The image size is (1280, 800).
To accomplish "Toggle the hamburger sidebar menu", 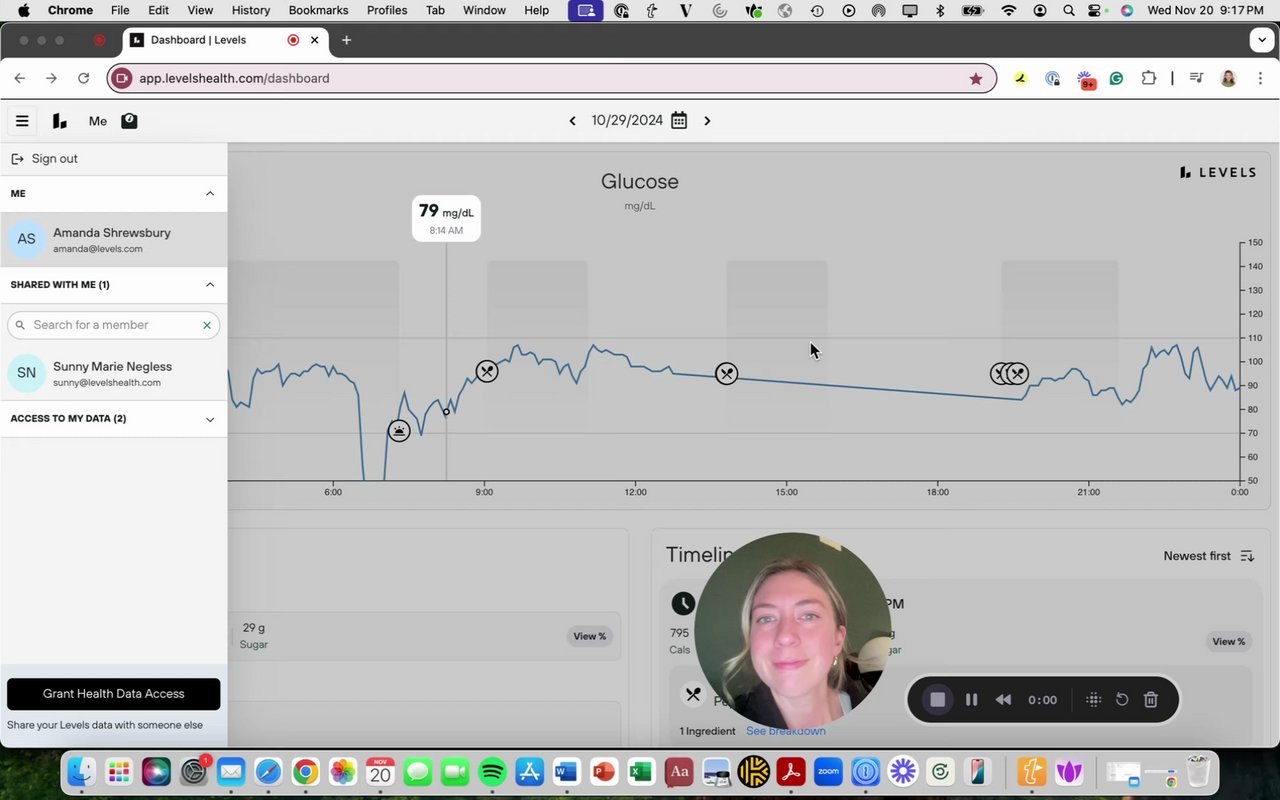I will [22, 121].
